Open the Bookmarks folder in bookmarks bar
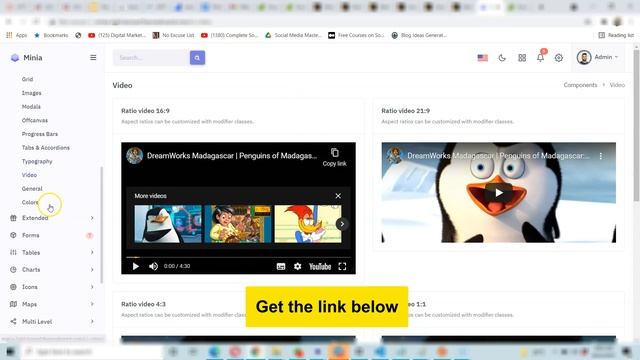This screenshot has height=360, width=640. 51,35
